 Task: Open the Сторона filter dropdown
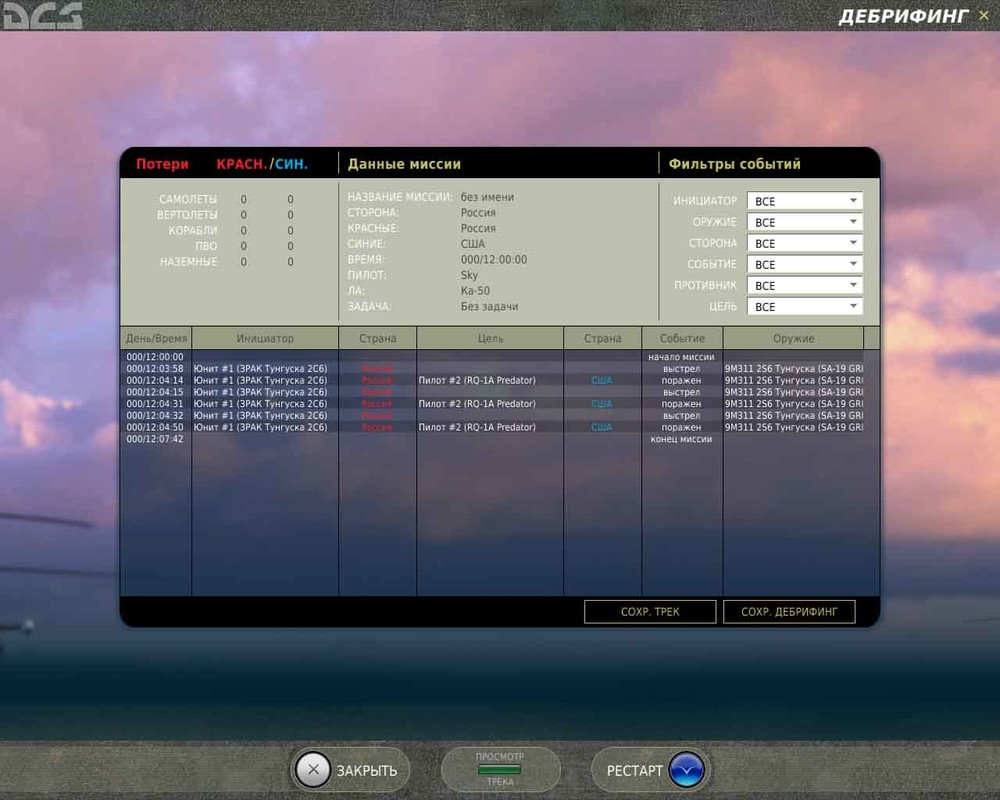[805, 243]
